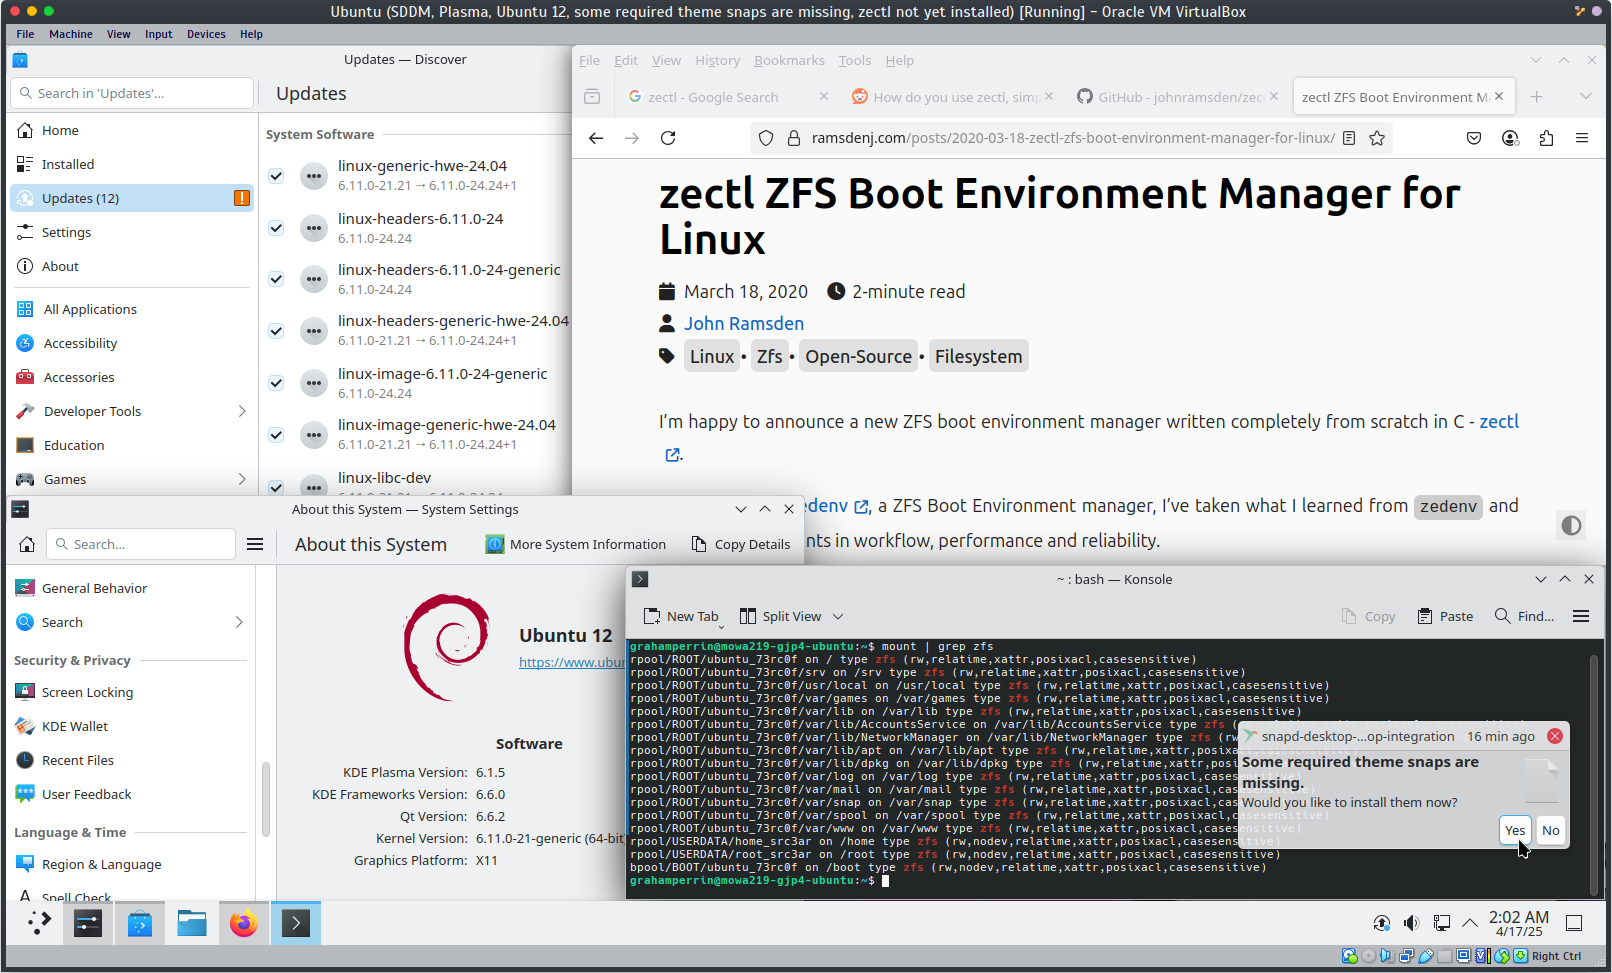Click the Firefox URL address bar
Image resolution: width=1612 pixels, height=973 pixels.
coord(1073,138)
